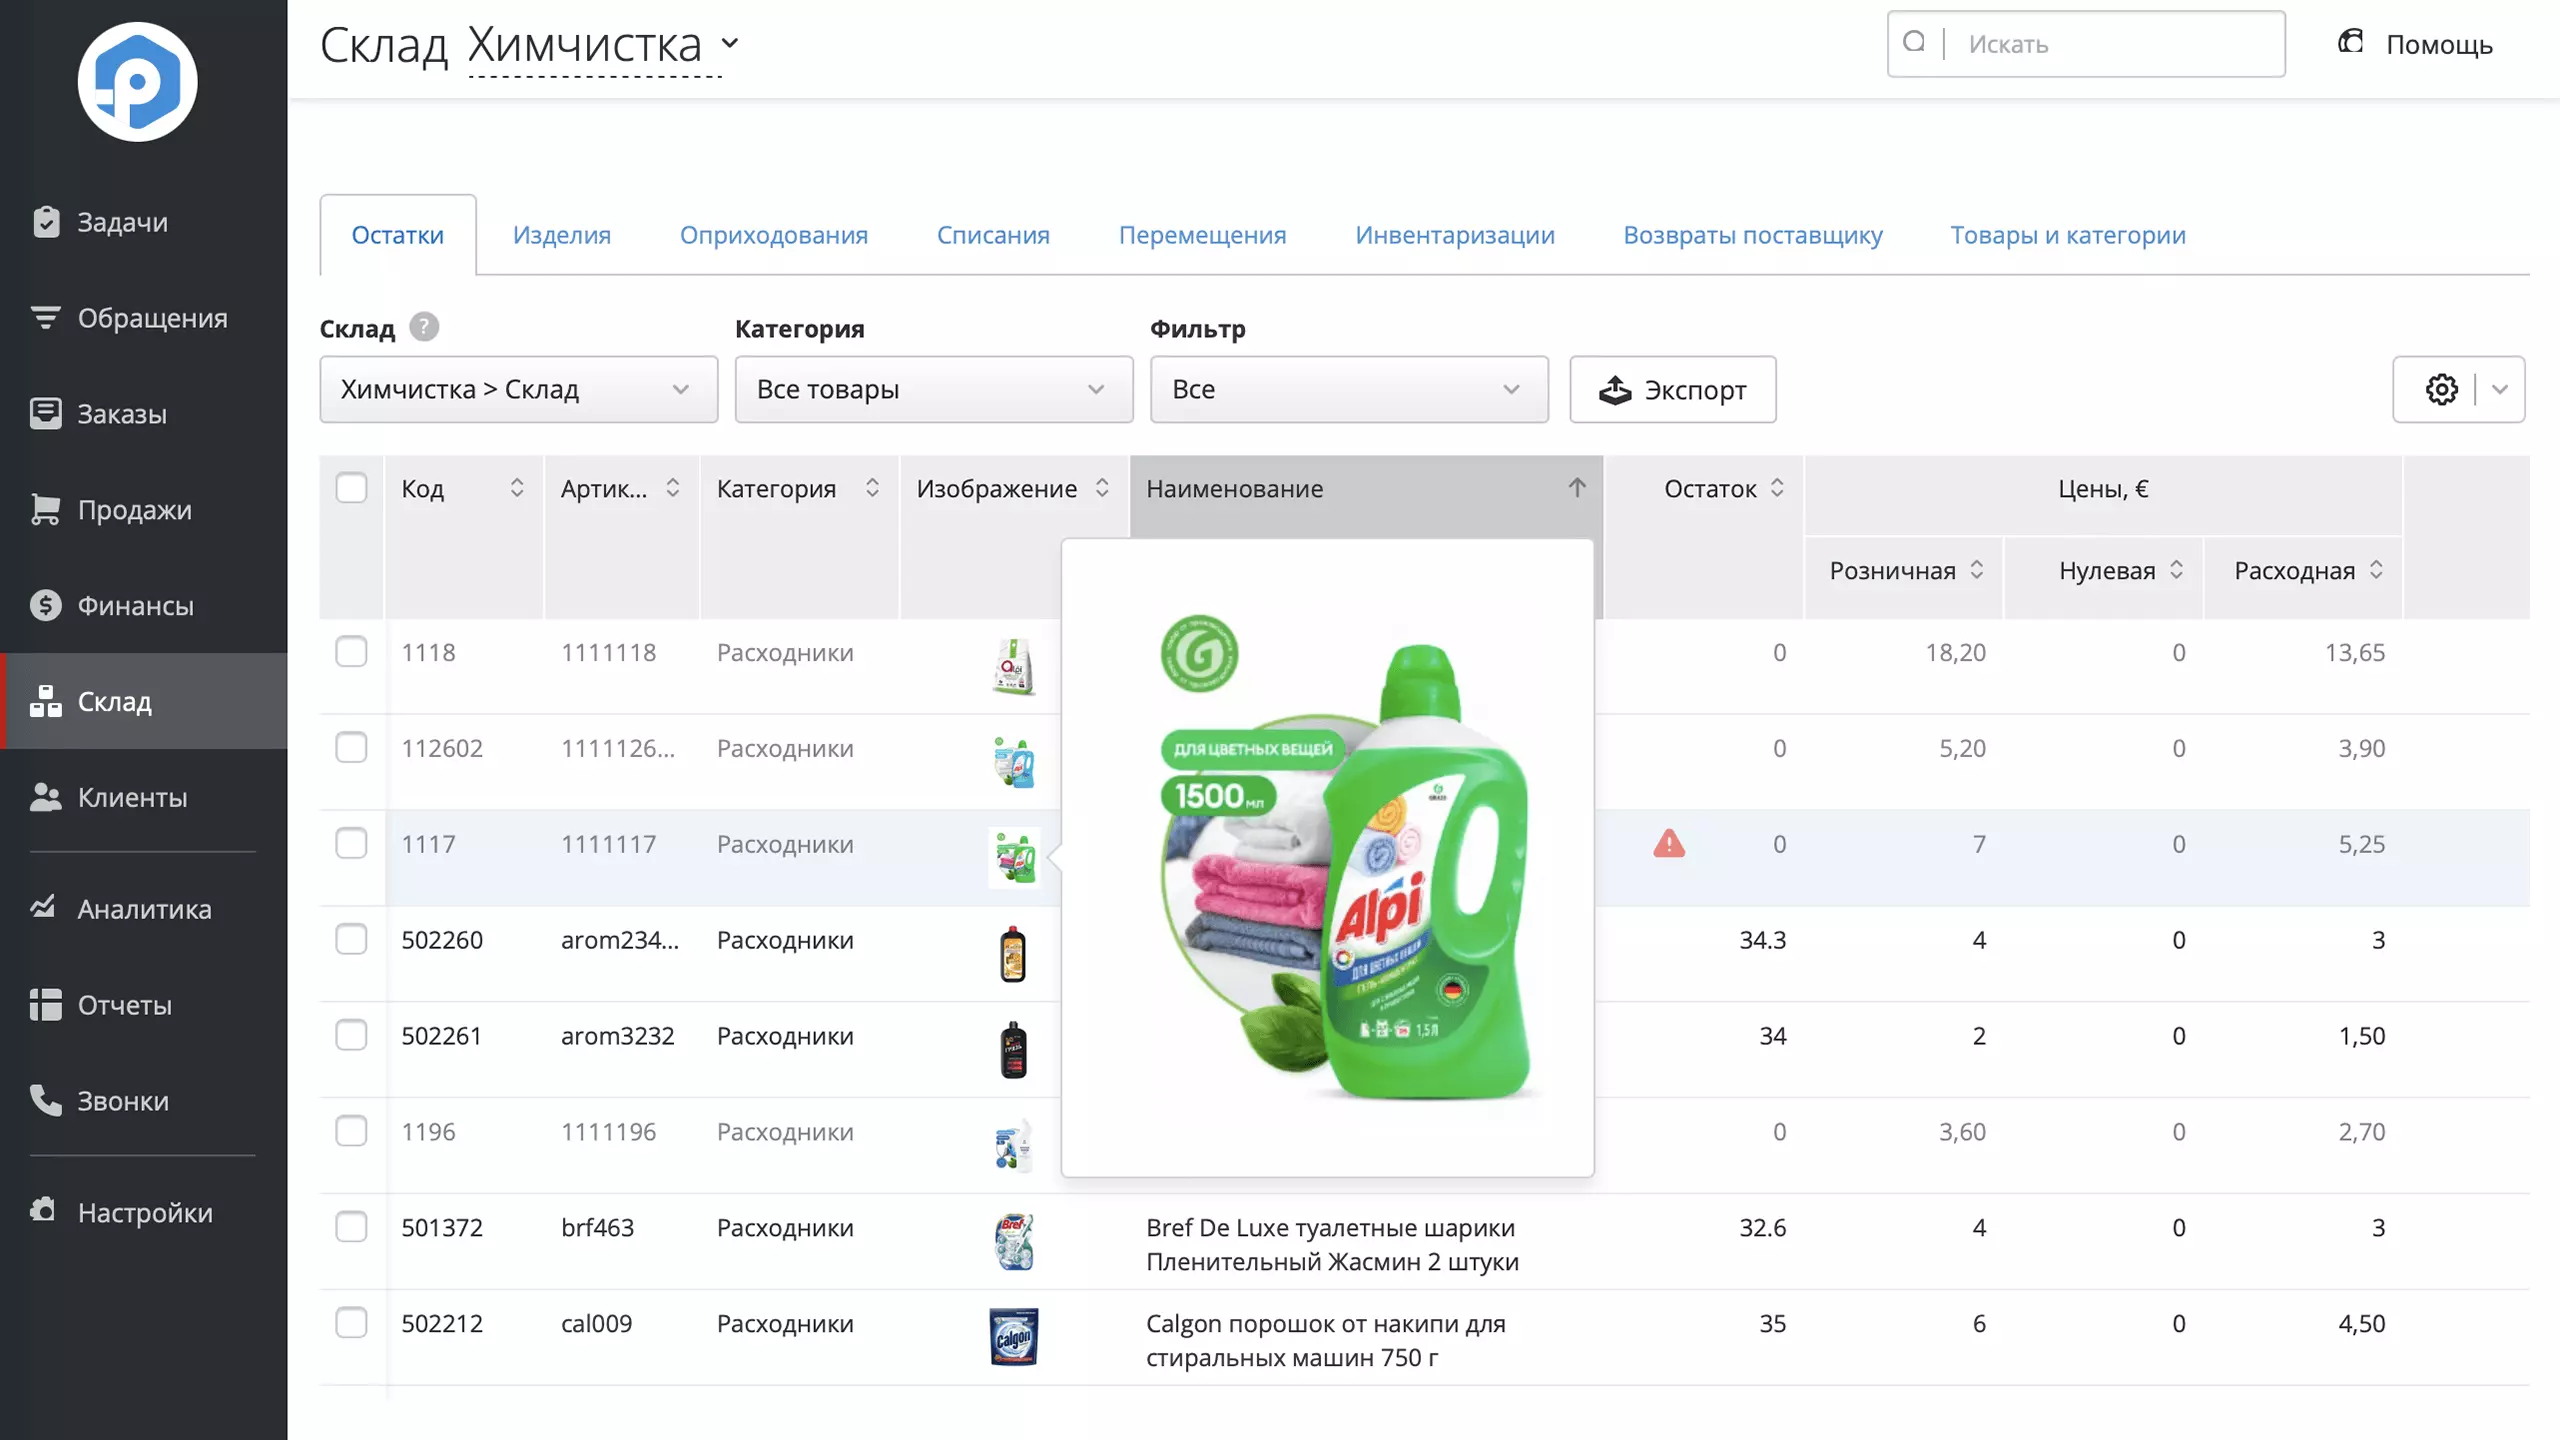Image resolution: width=2560 pixels, height=1440 pixels.
Task: Click the app logo in the sidebar
Action: point(138,82)
